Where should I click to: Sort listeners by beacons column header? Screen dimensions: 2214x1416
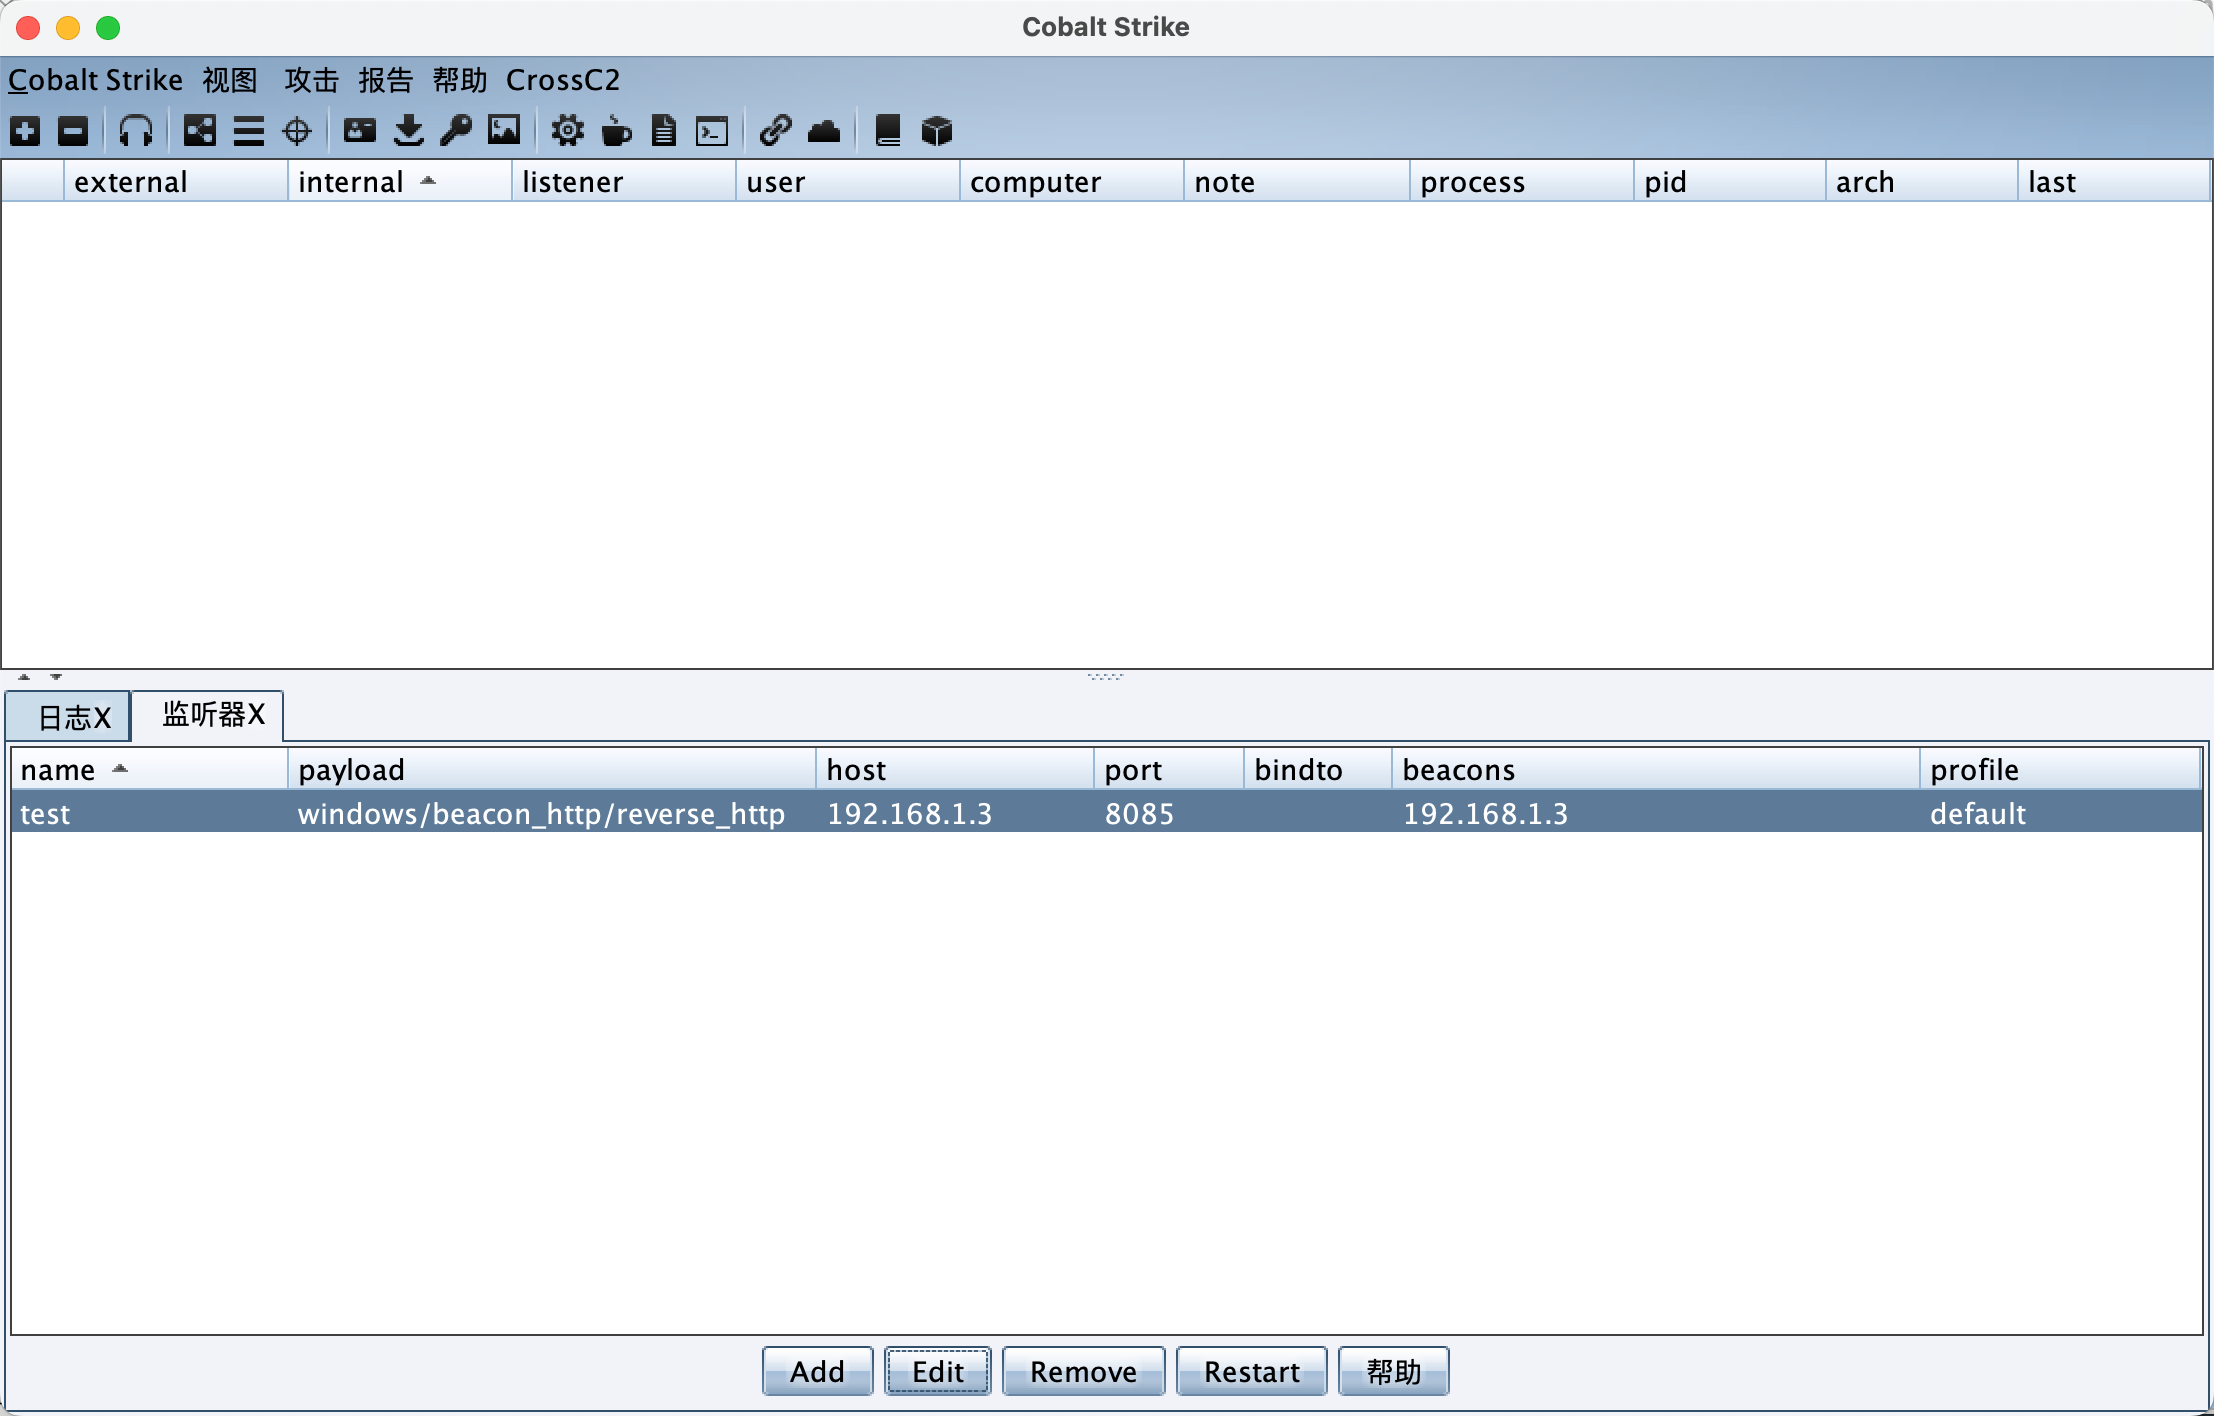pyautogui.click(x=1656, y=769)
